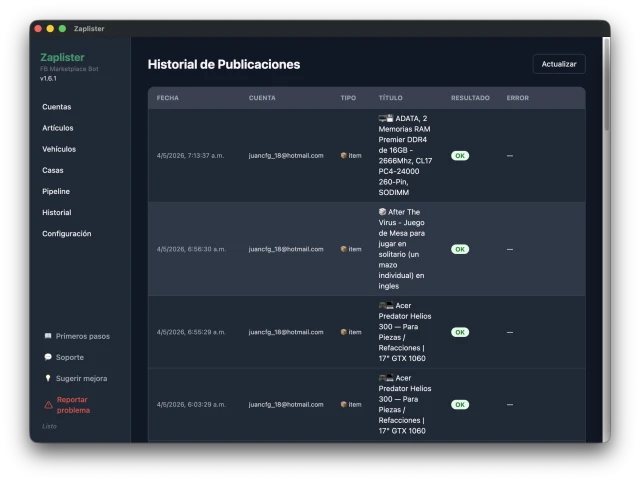Click the Acer Predator title in the 6:55:29 row
This screenshot has height=482, width=640.
coord(405,332)
